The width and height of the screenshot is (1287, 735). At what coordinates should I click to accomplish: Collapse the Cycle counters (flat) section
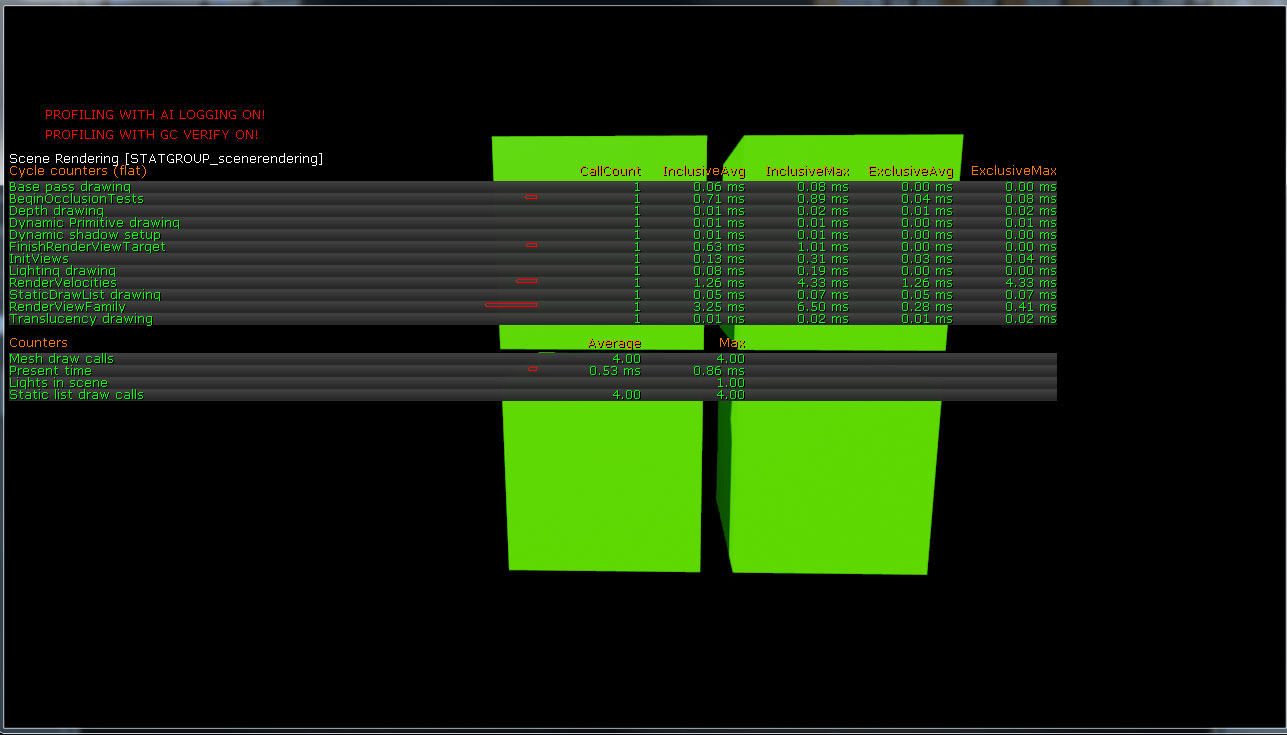click(77, 171)
